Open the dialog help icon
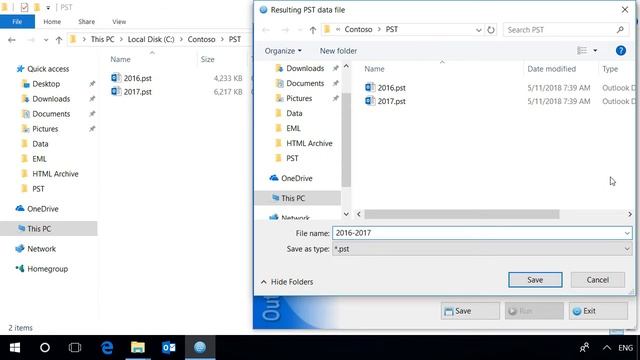This screenshot has width=640, height=360. click(x=620, y=51)
